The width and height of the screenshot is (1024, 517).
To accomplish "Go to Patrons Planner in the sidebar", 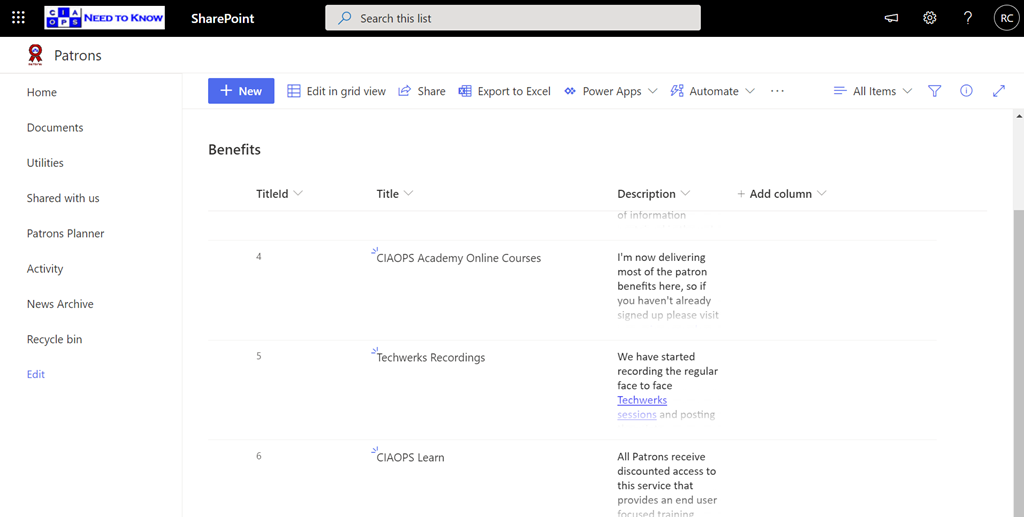I will [x=65, y=233].
